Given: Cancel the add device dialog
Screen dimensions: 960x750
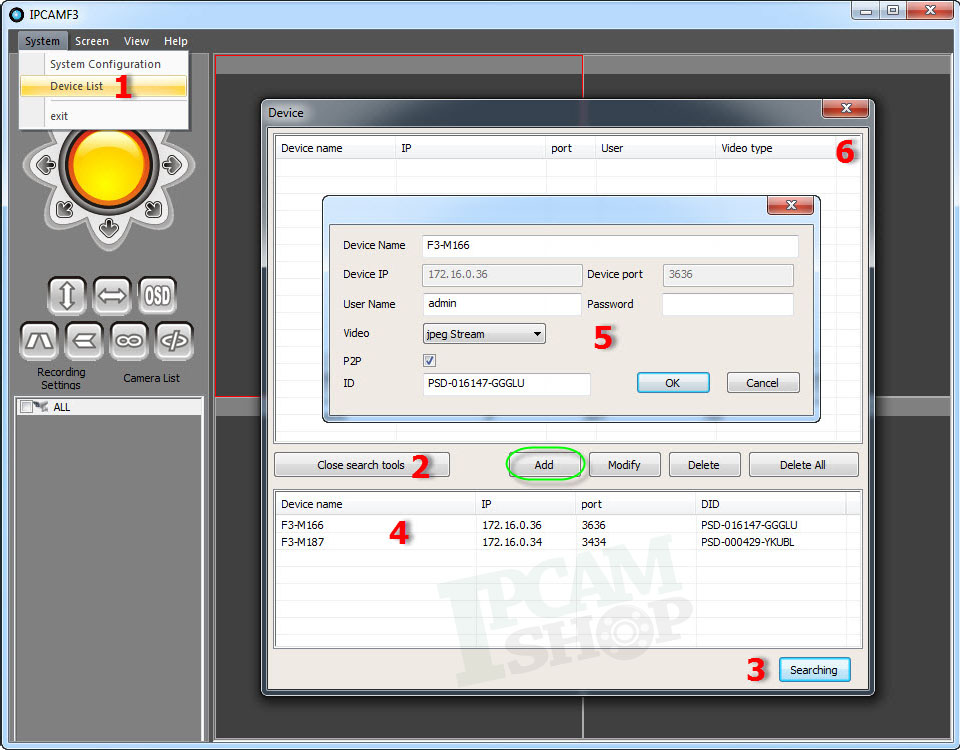Looking at the screenshot, I should tap(763, 383).
